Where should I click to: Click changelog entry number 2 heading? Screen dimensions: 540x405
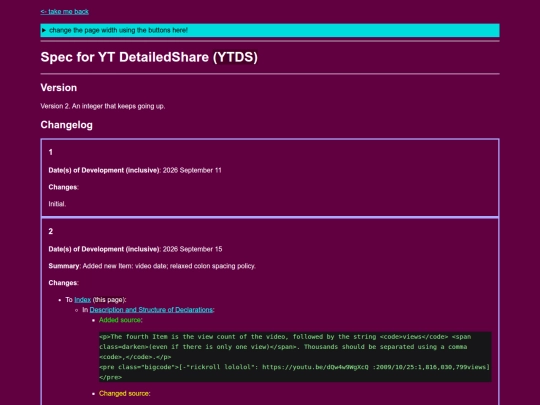[x=51, y=231]
